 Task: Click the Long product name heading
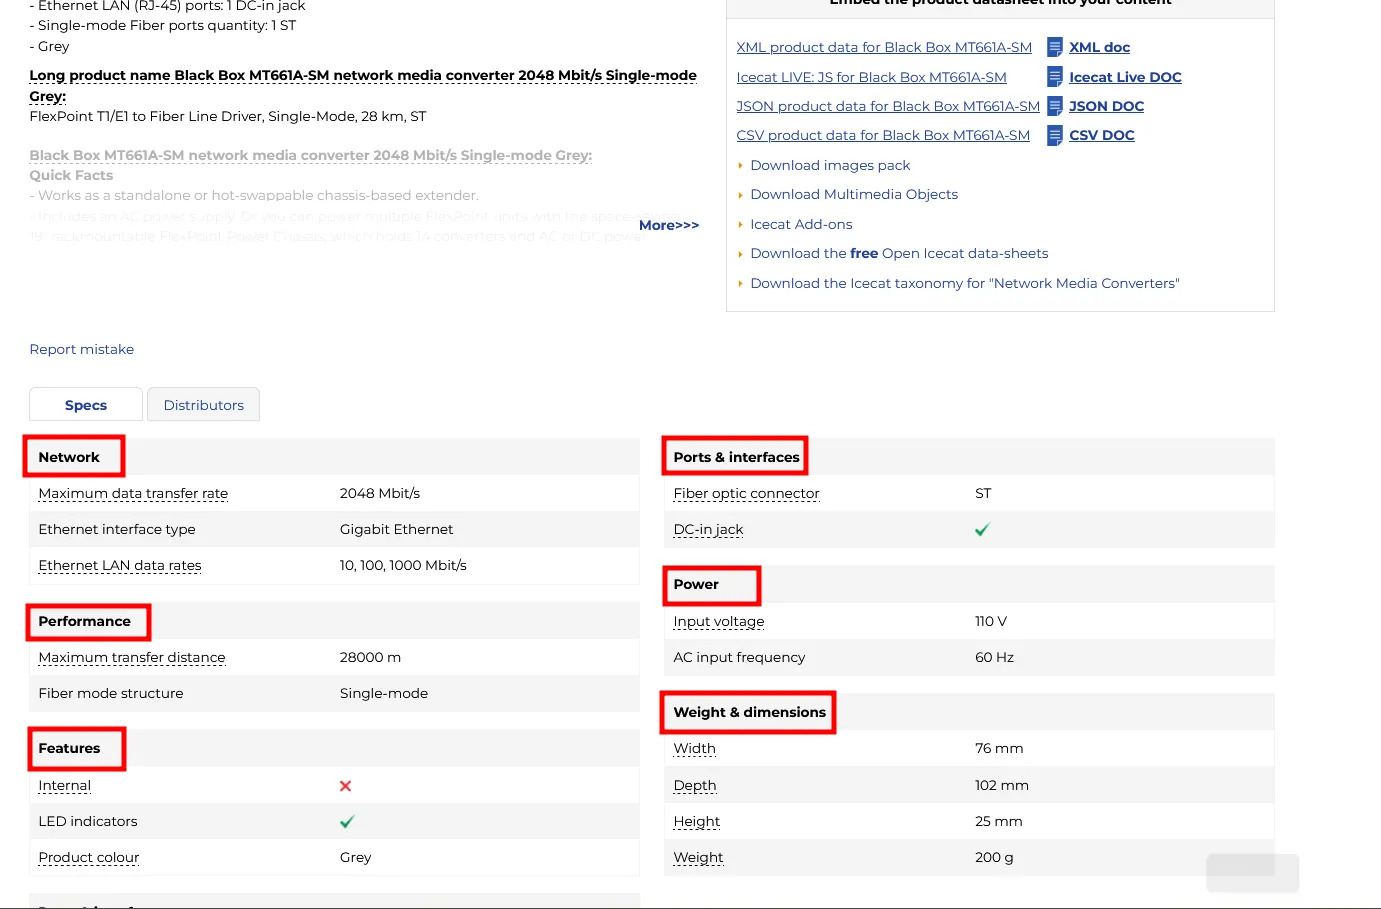(x=363, y=86)
